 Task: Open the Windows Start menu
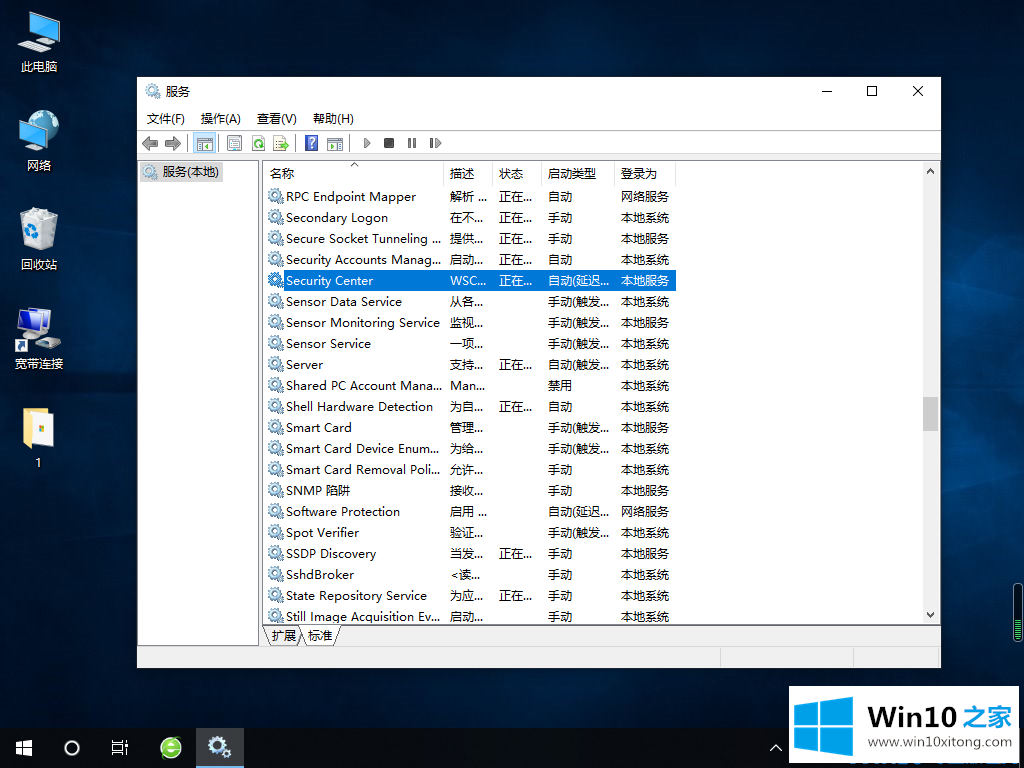[24, 747]
